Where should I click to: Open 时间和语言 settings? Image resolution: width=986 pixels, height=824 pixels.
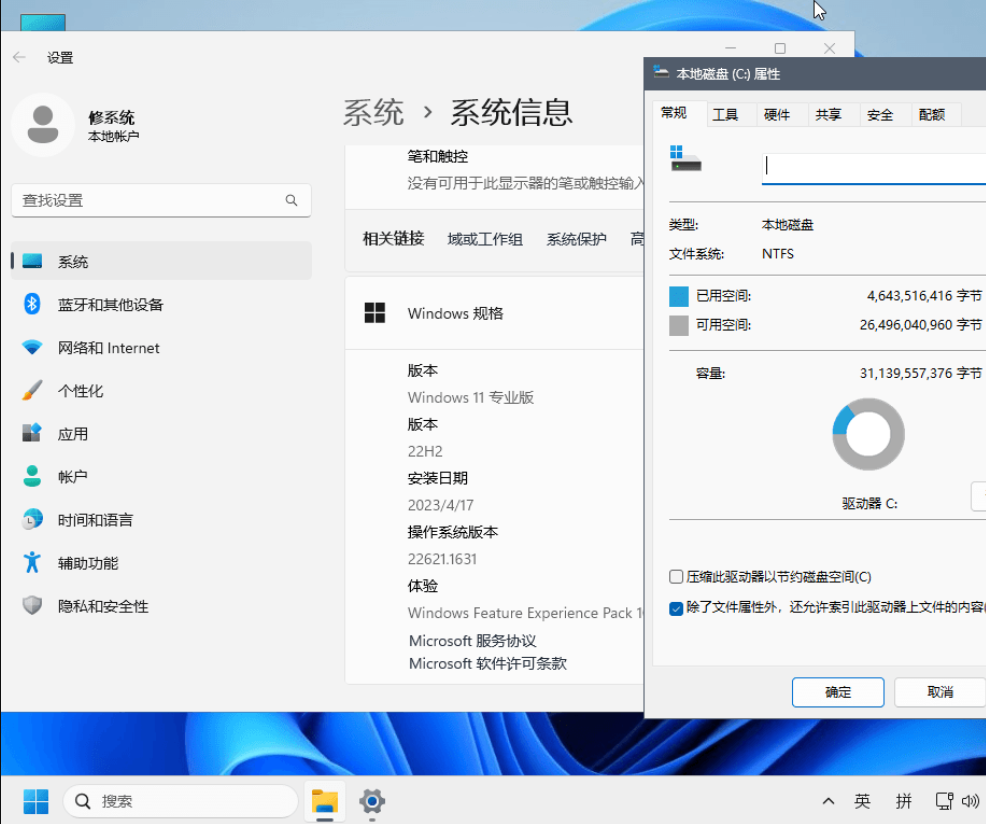[x=162, y=520]
